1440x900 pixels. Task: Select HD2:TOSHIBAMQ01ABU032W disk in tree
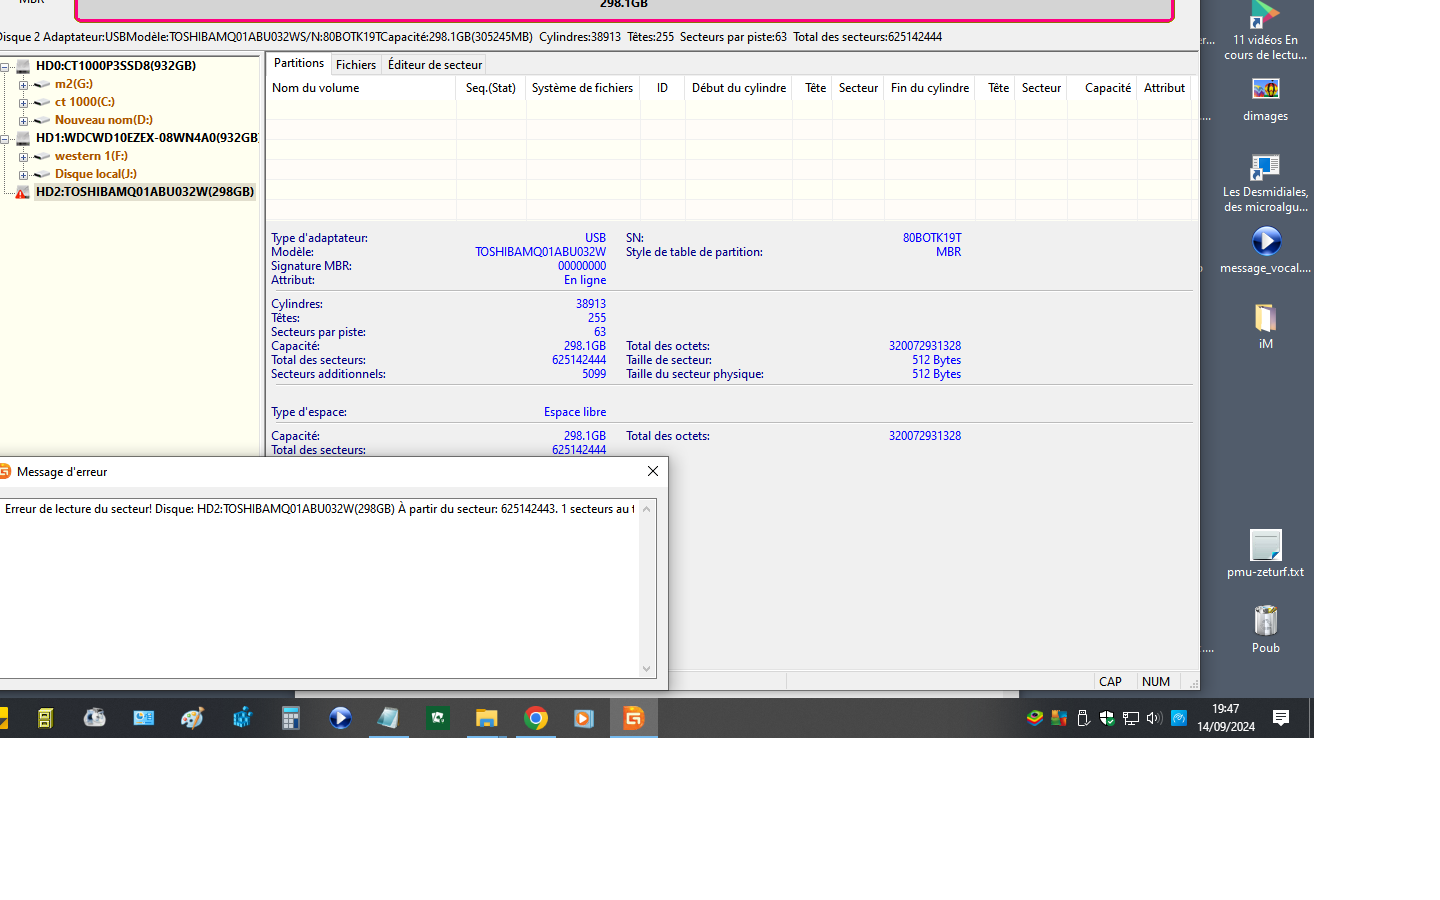point(145,192)
